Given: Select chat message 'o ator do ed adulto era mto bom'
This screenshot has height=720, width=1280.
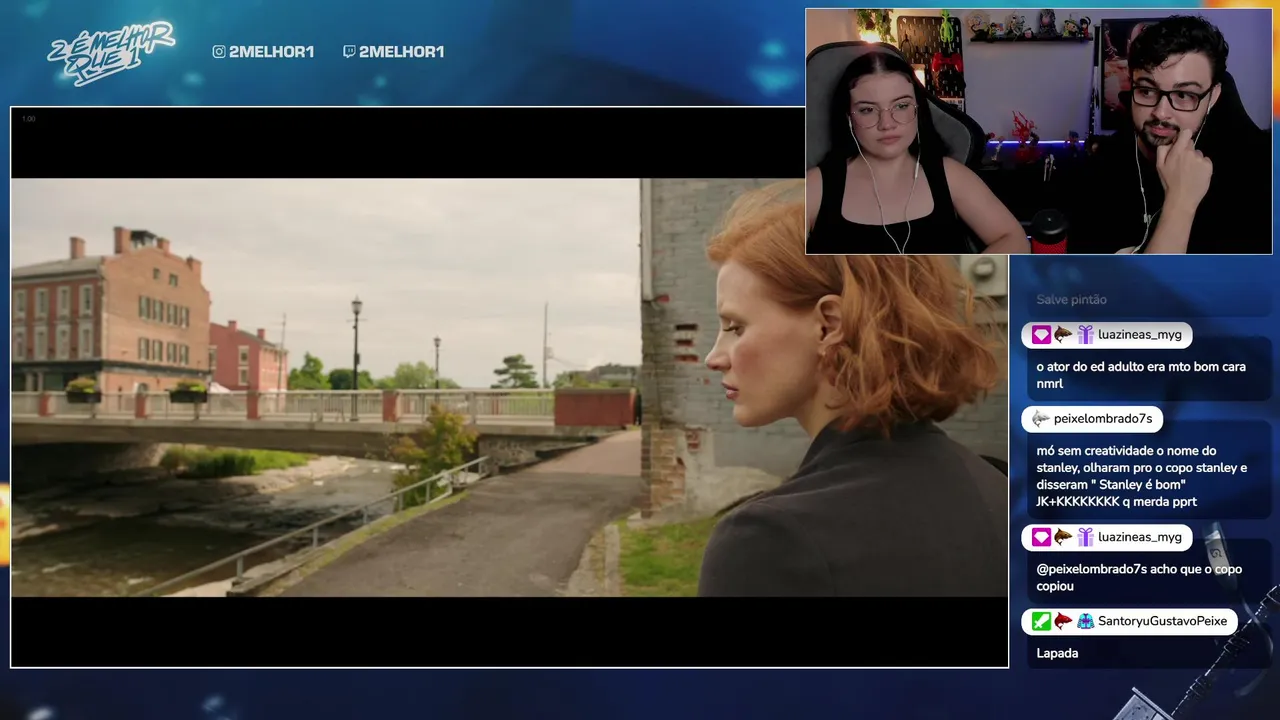Looking at the screenshot, I should pyautogui.click(x=1141, y=375).
